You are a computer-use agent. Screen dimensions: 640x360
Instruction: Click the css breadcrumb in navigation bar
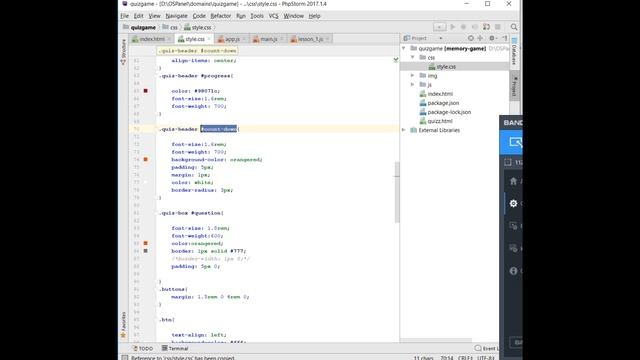point(170,27)
